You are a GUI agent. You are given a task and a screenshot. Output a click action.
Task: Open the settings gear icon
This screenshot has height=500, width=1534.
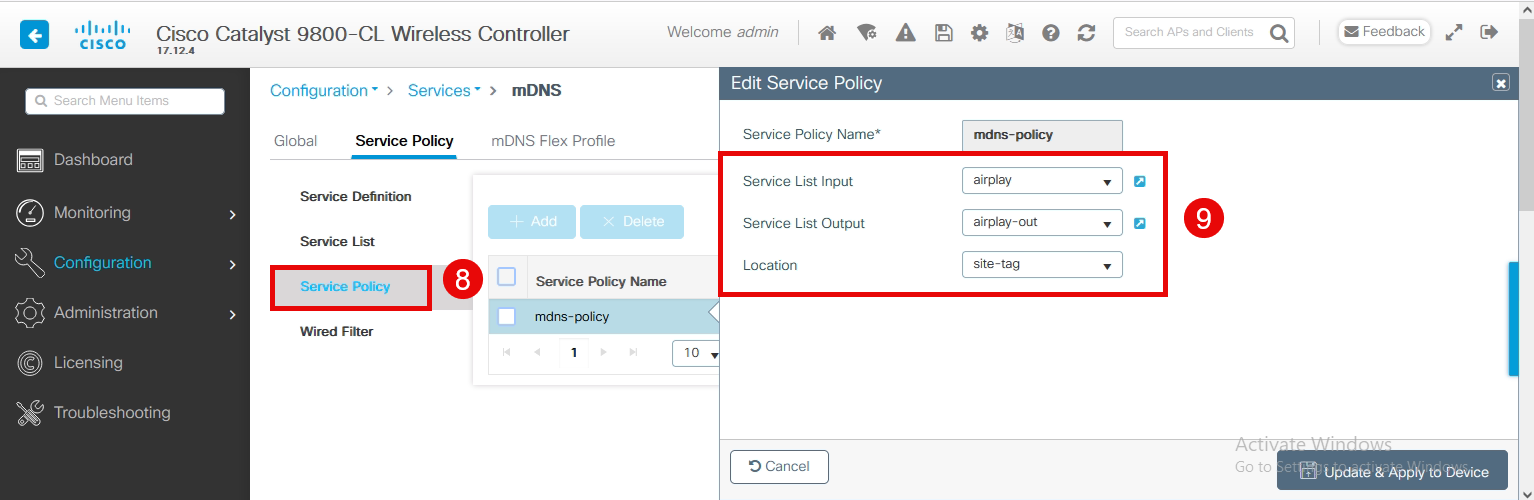coord(980,33)
